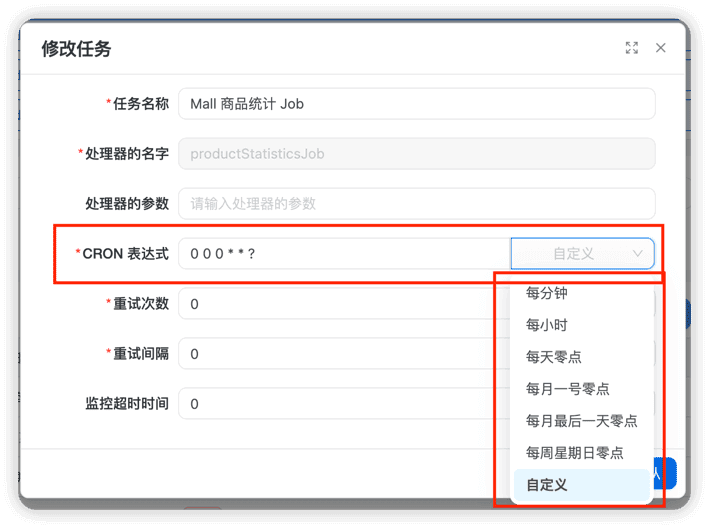Edit the 重试间隔 number field
This screenshot has width=709, height=528.
point(344,354)
